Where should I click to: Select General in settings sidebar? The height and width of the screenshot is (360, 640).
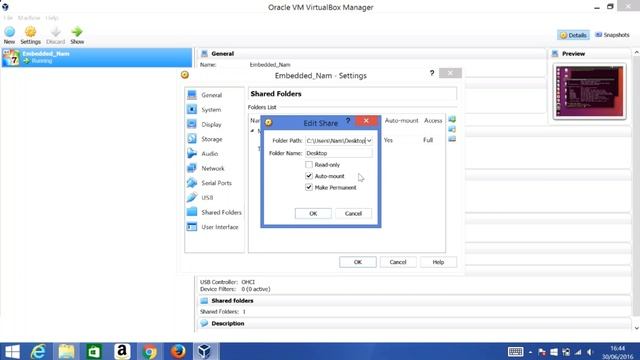tap(211, 95)
